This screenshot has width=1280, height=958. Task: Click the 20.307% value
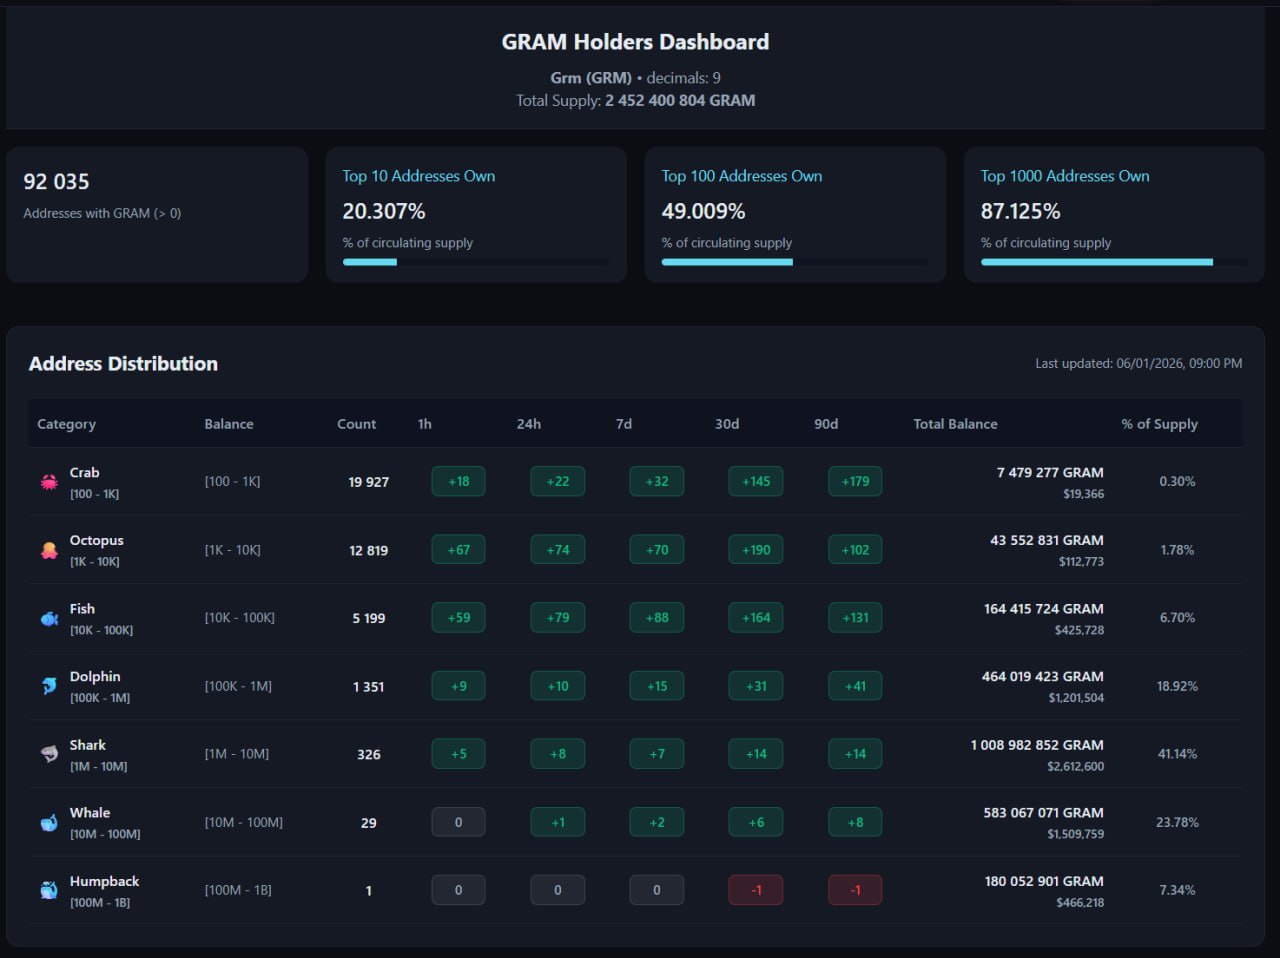coord(384,212)
